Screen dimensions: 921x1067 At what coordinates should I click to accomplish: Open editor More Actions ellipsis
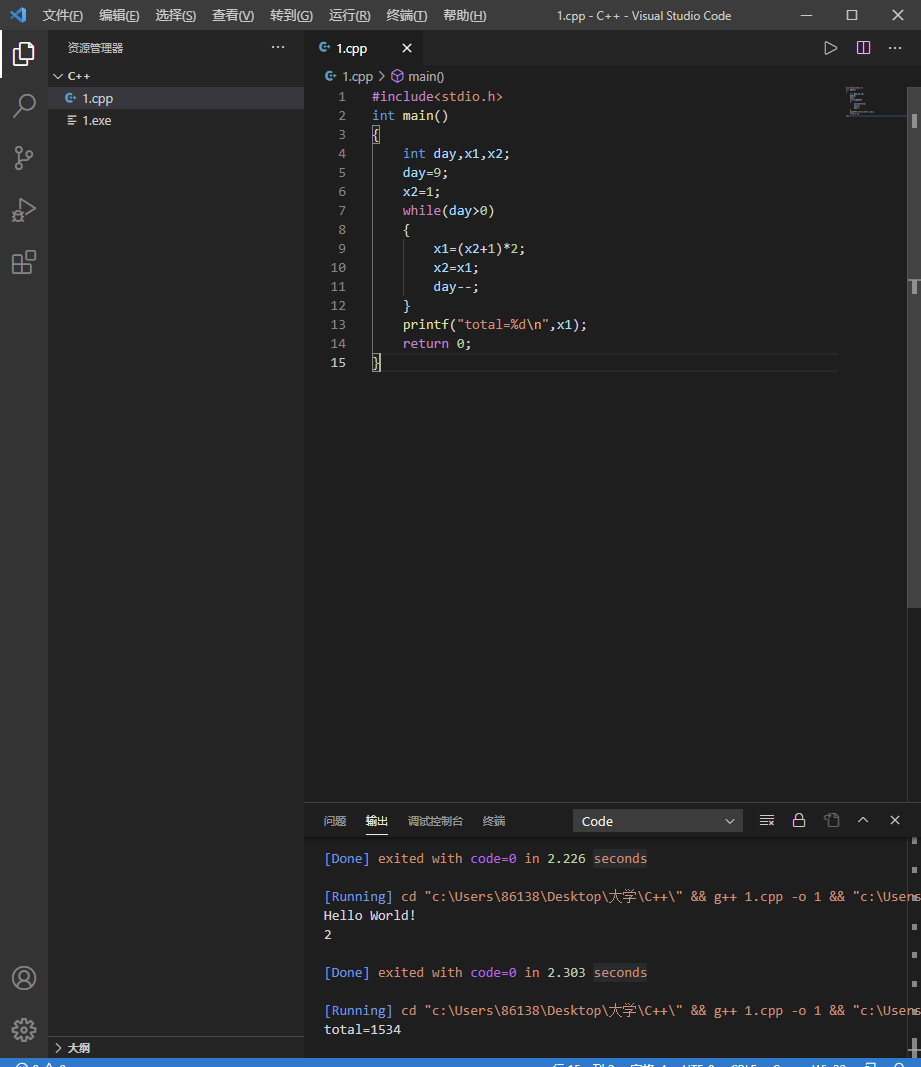pyautogui.click(x=895, y=48)
